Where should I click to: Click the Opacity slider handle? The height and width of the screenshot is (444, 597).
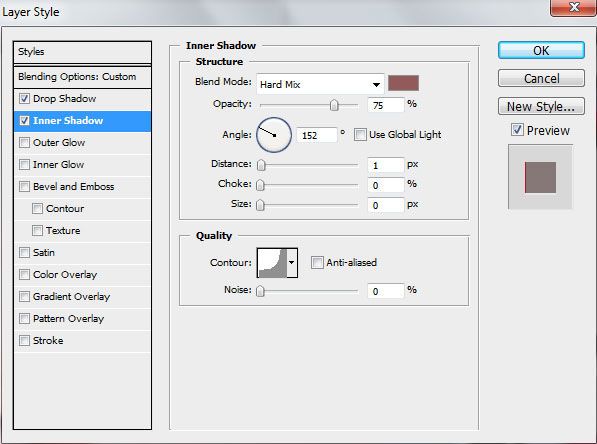pyautogui.click(x=334, y=105)
